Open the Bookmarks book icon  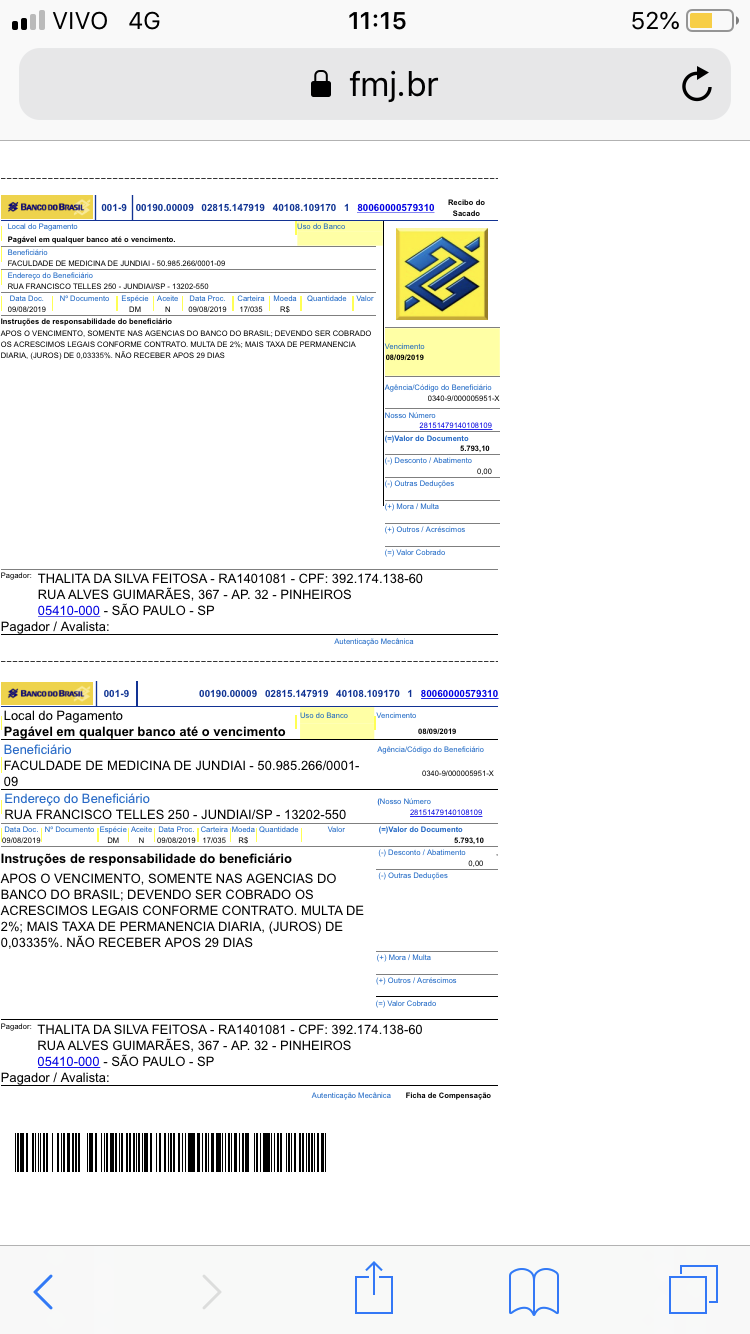[533, 1291]
